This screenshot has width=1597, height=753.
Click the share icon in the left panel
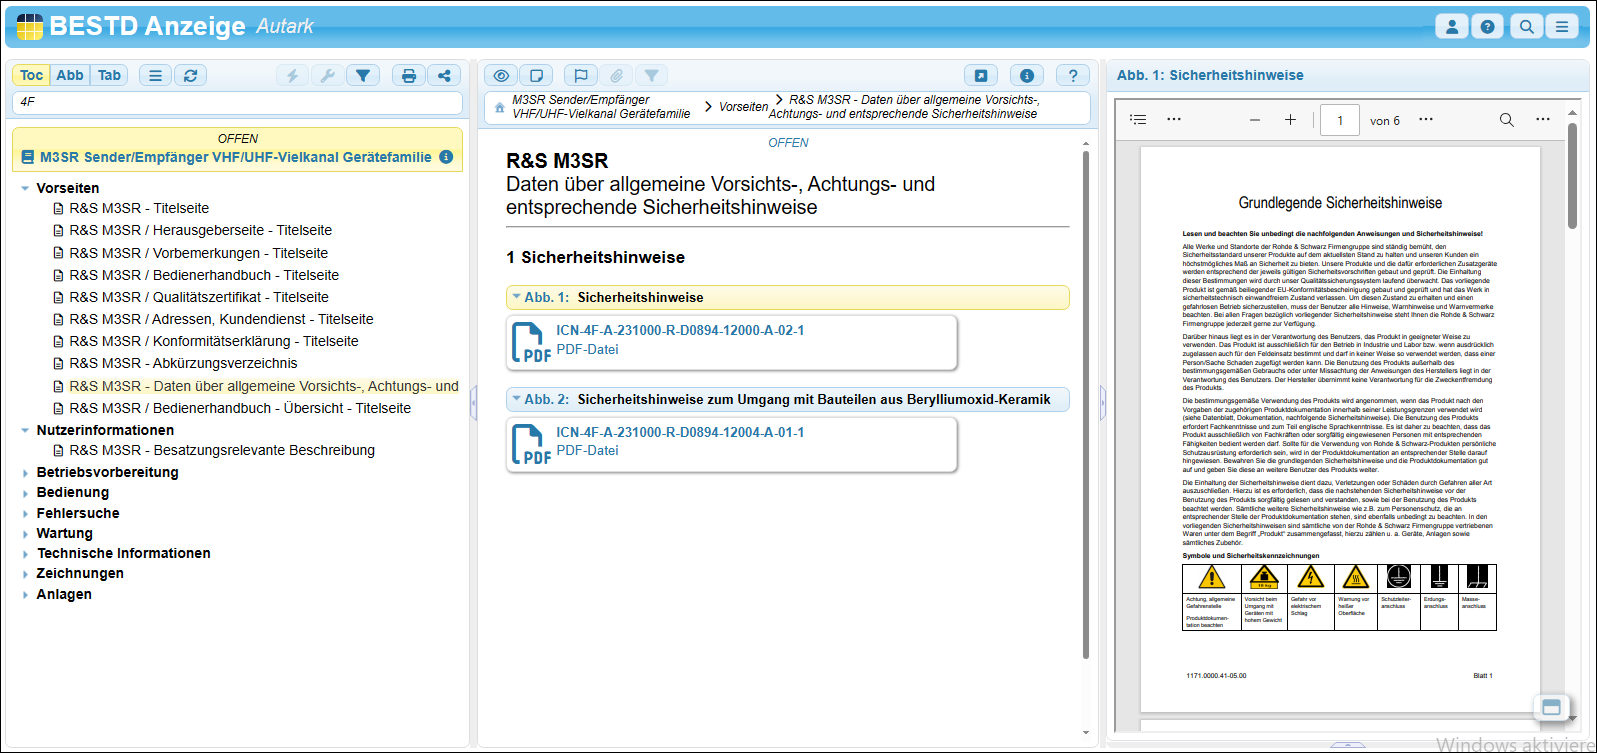(x=444, y=75)
